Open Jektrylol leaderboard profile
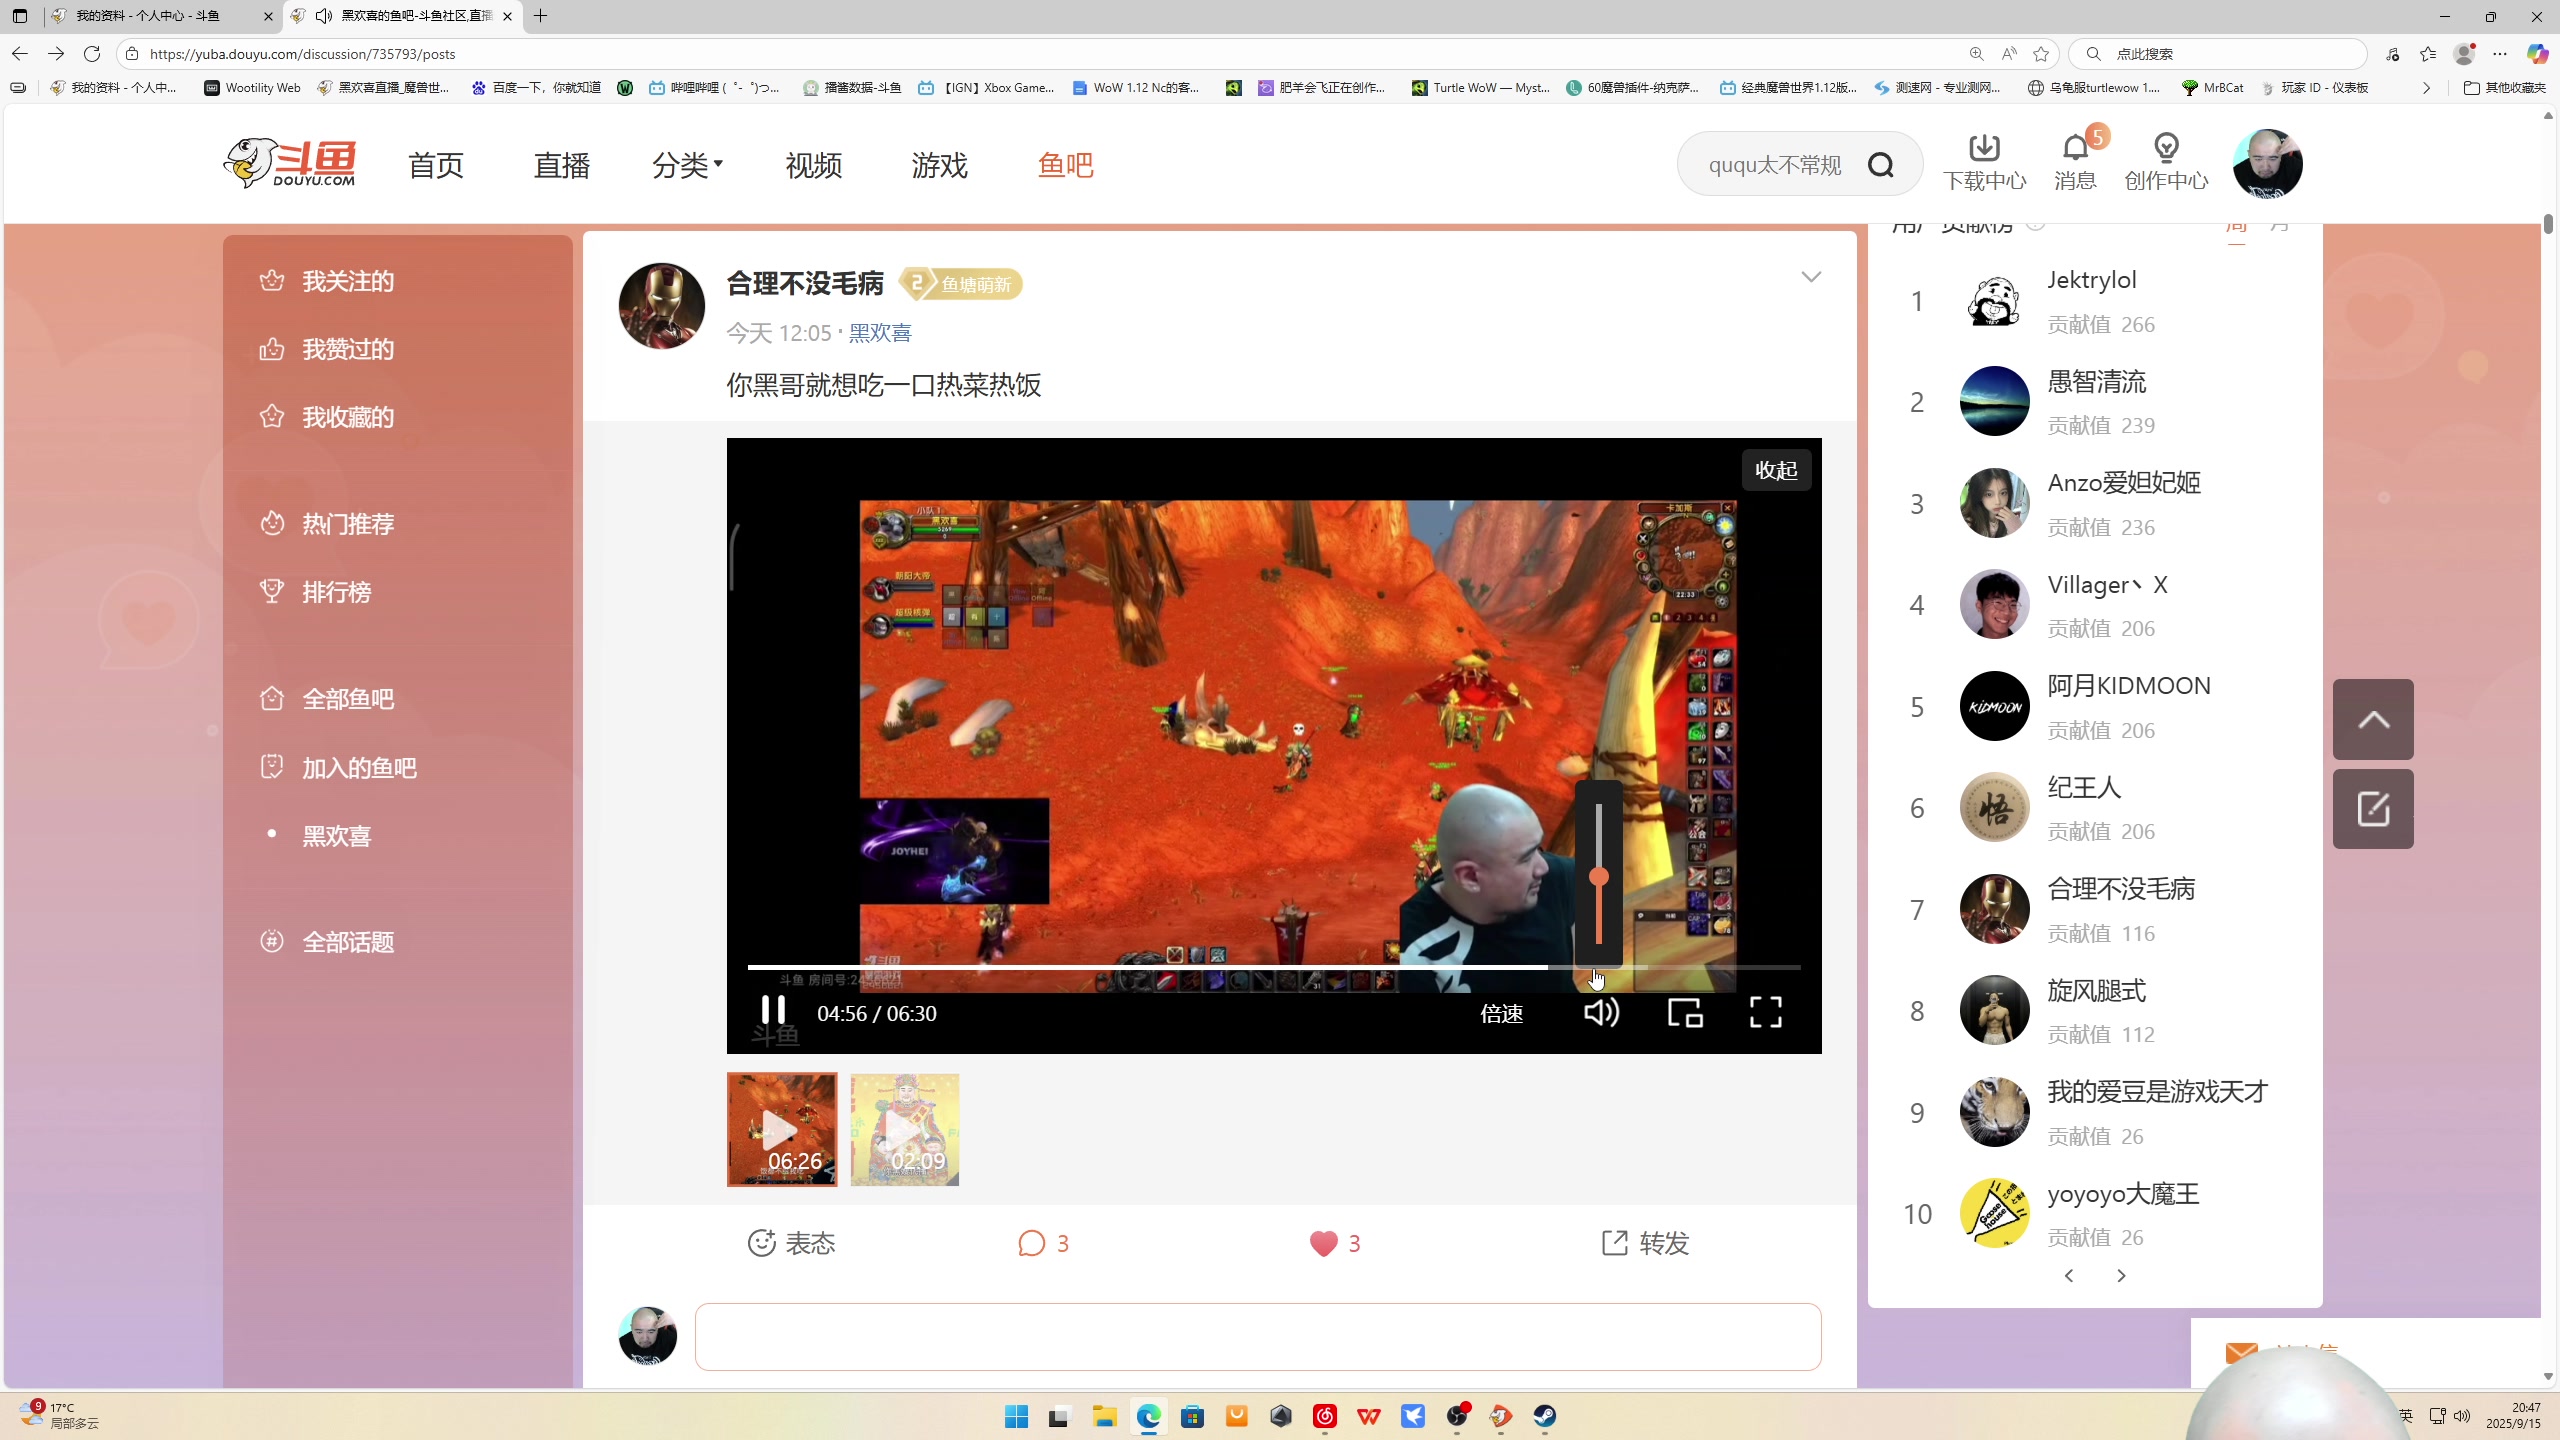The height and width of the screenshot is (1440, 2560). pyautogui.click(x=2091, y=280)
